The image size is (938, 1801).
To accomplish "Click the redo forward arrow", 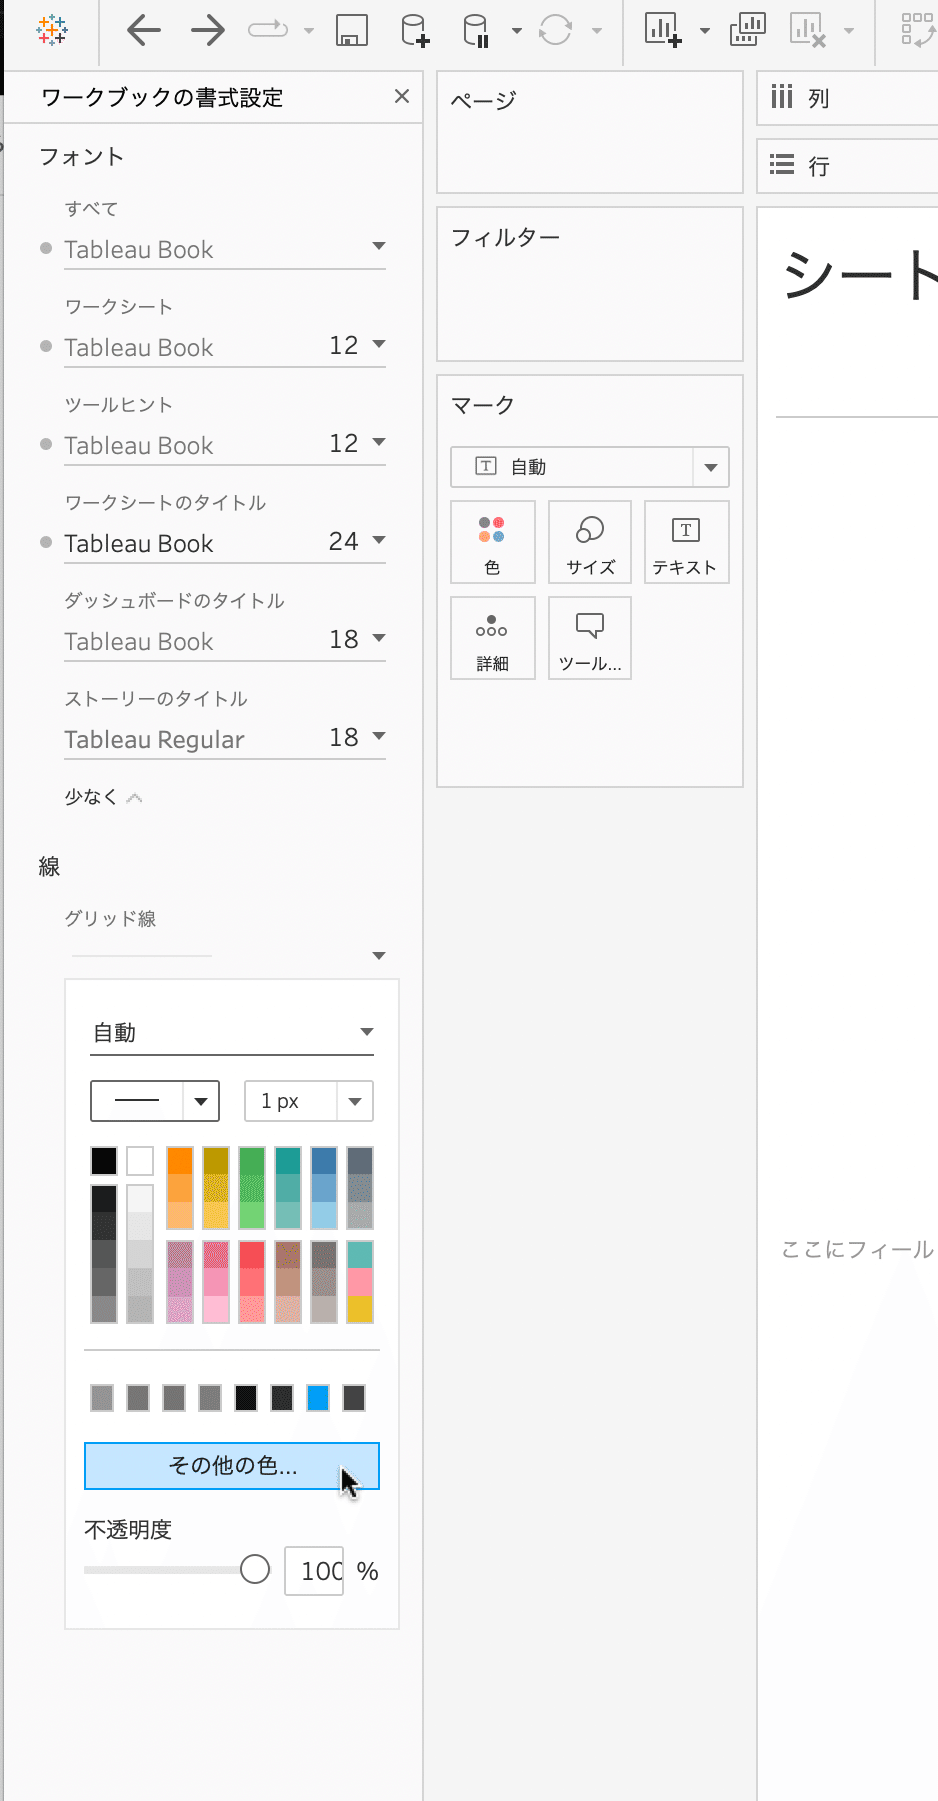I will (208, 30).
